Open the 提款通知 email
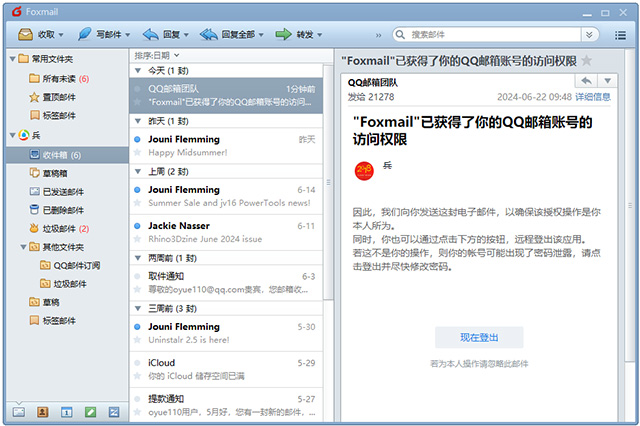The height and width of the screenshot is (426, 640). pos(226,405)
